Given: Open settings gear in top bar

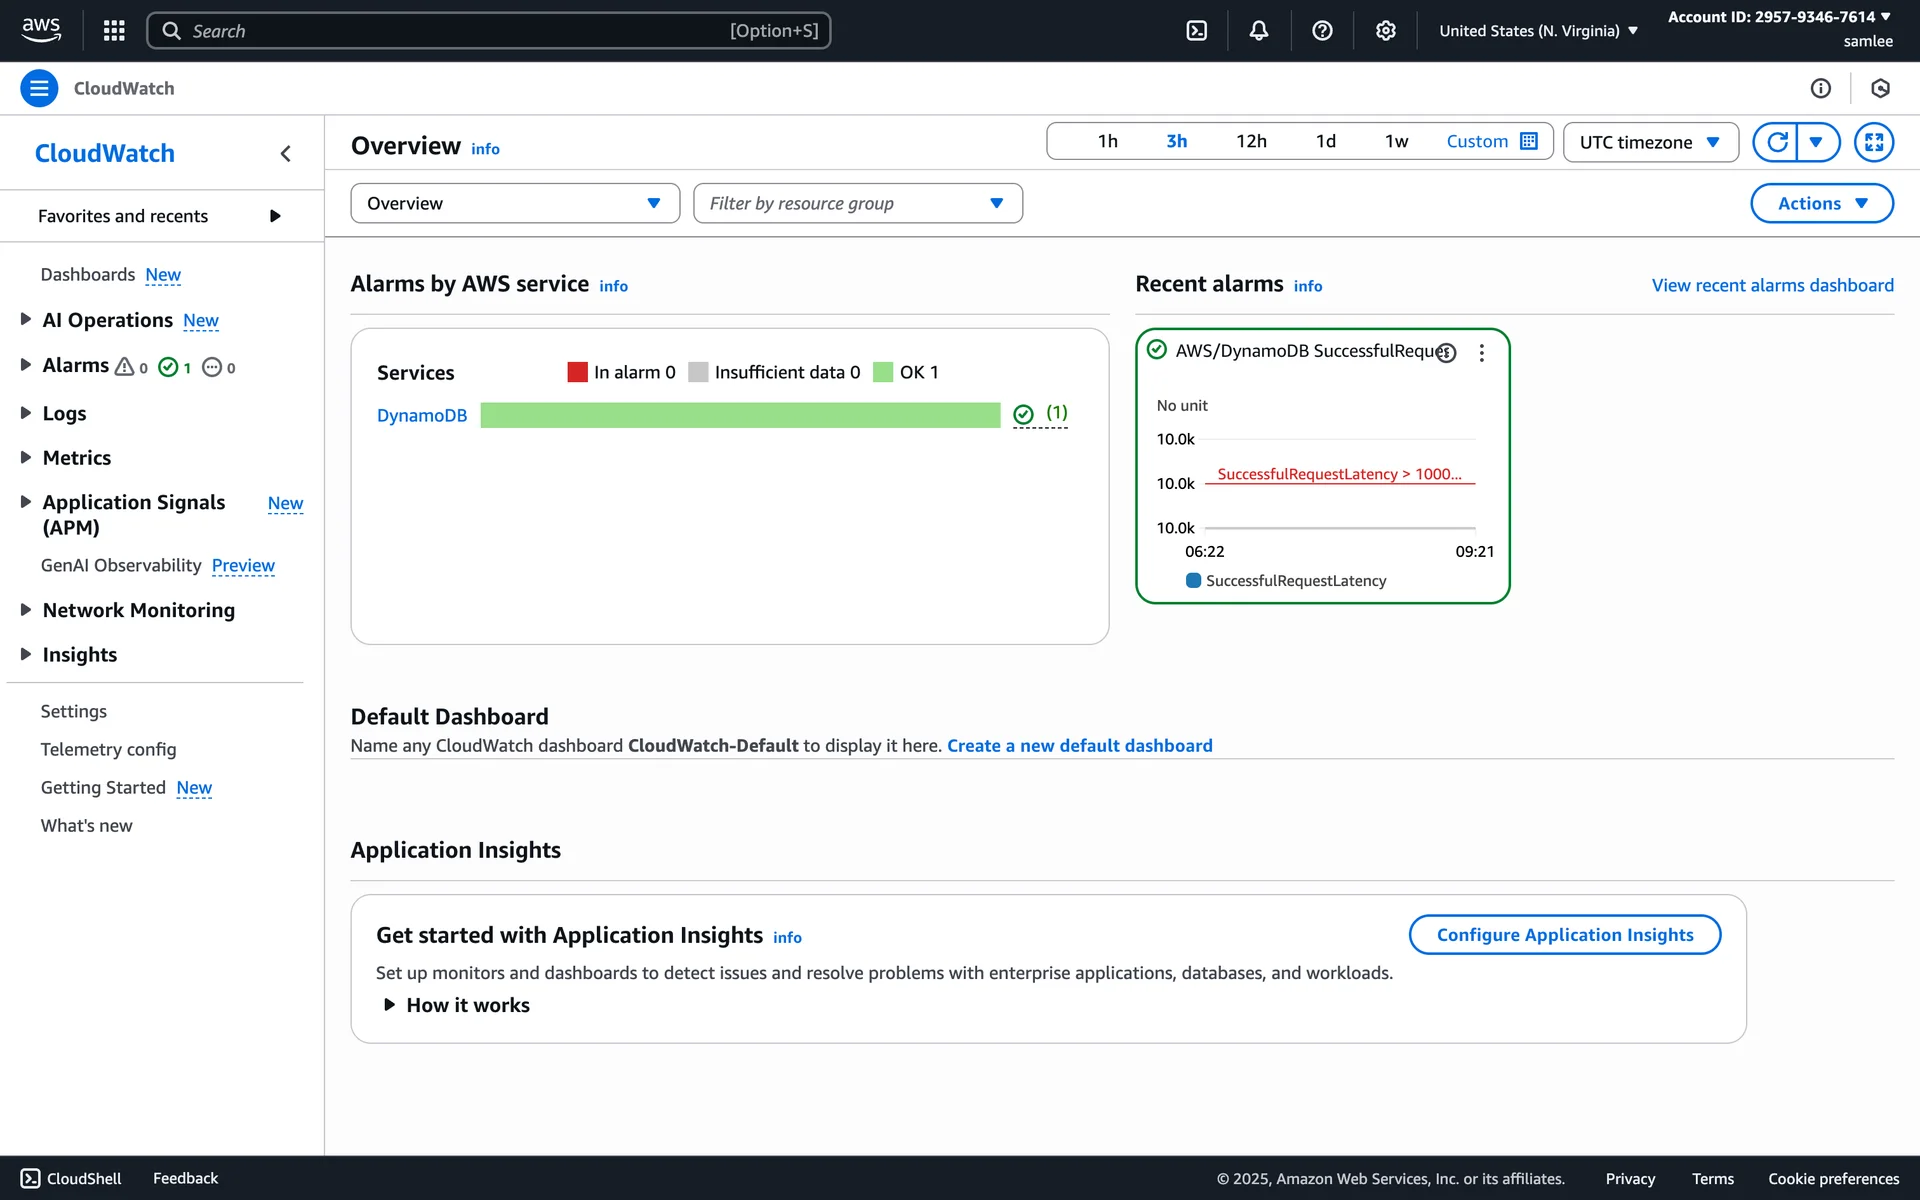Looking at the screenshot, I should click(1385, 30).
